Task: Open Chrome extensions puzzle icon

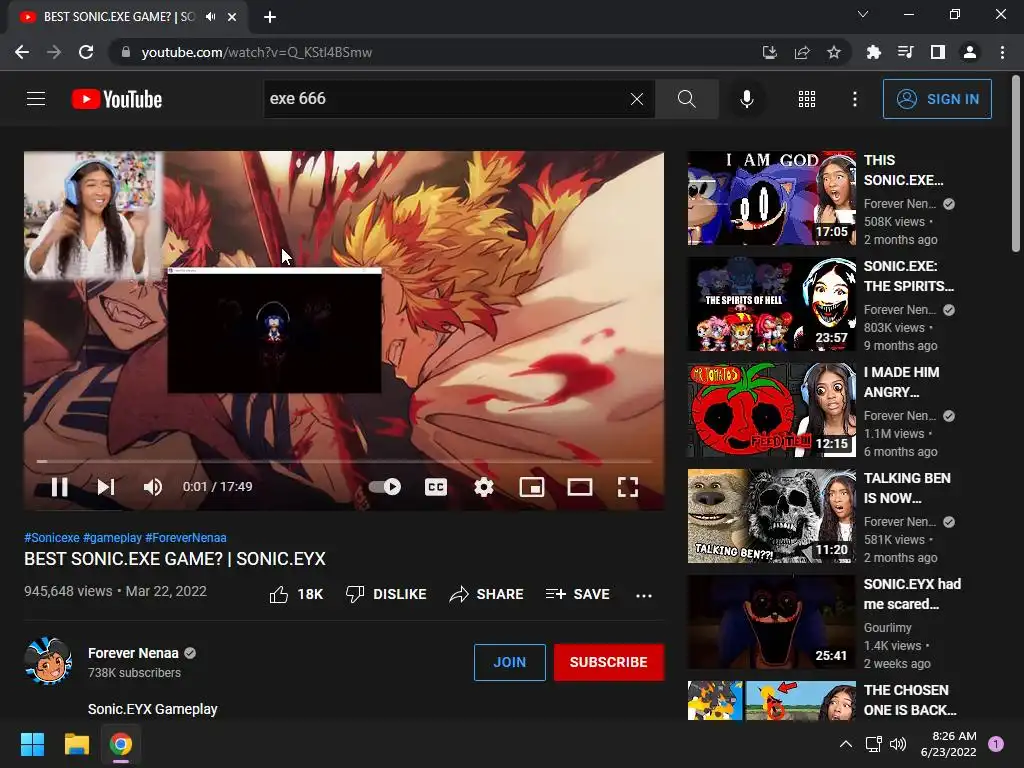Action: 873,52
